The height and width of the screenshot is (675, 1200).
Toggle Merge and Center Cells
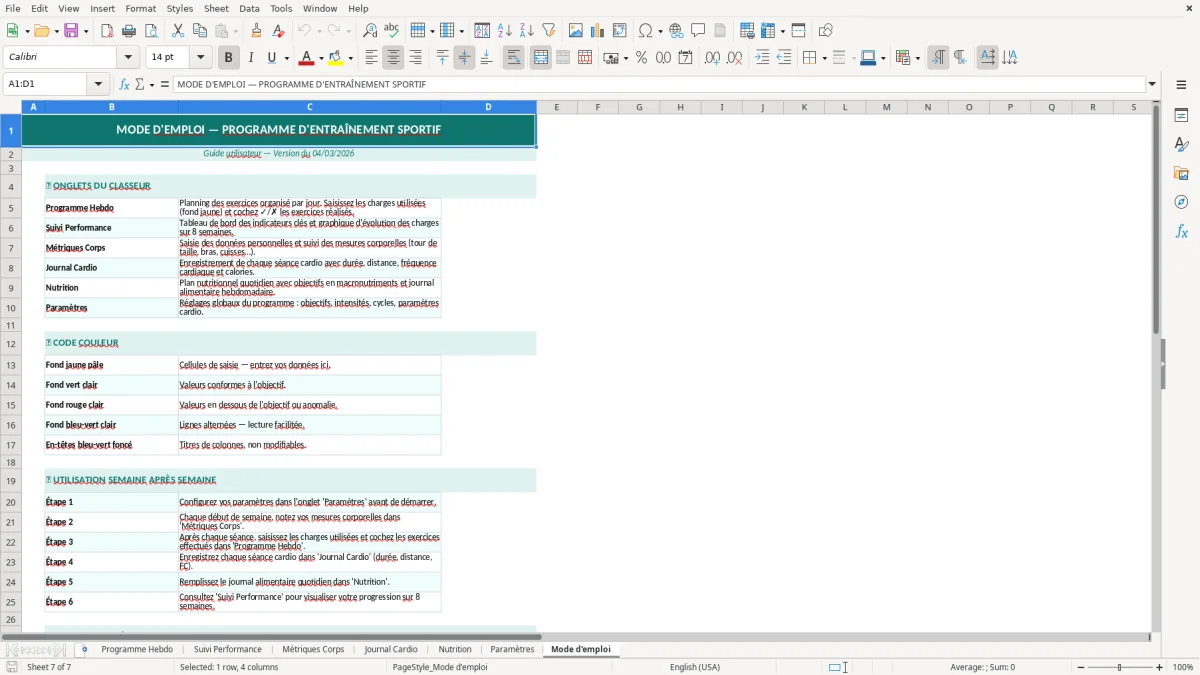(541, 58)
